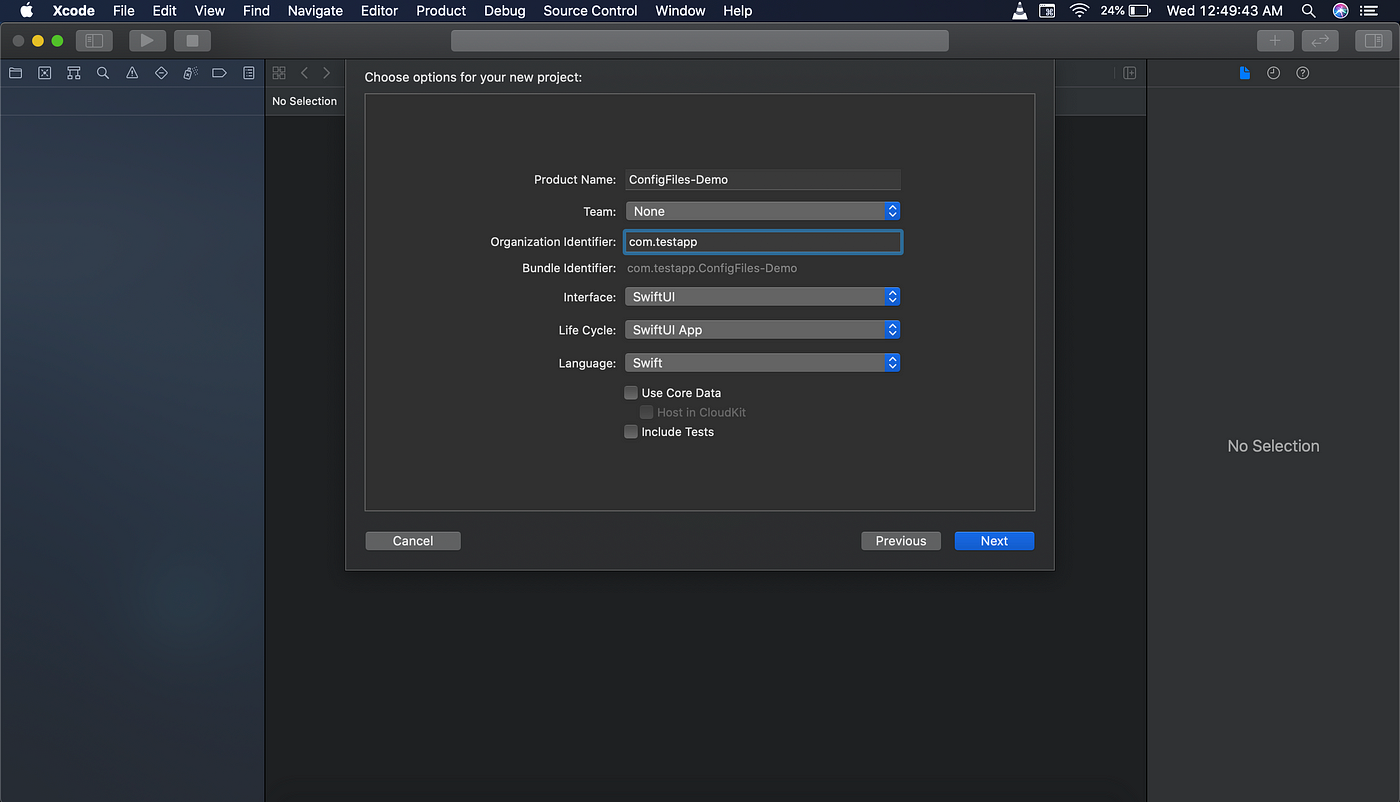Toggle the navigator sidebar toolbar button
Screen dimensions: 1400x802
point(94,41)
